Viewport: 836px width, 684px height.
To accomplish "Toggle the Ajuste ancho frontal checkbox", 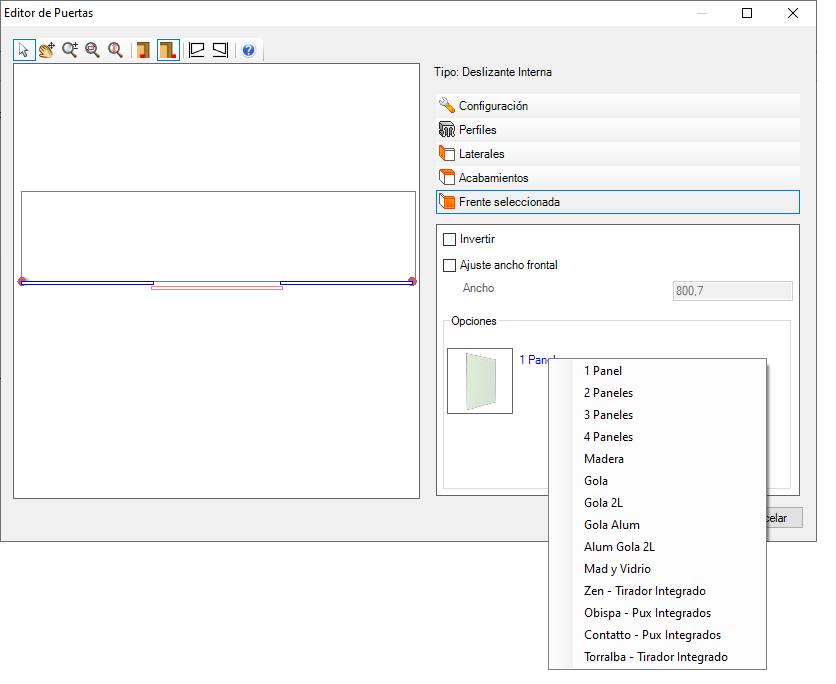I will 449,265.
